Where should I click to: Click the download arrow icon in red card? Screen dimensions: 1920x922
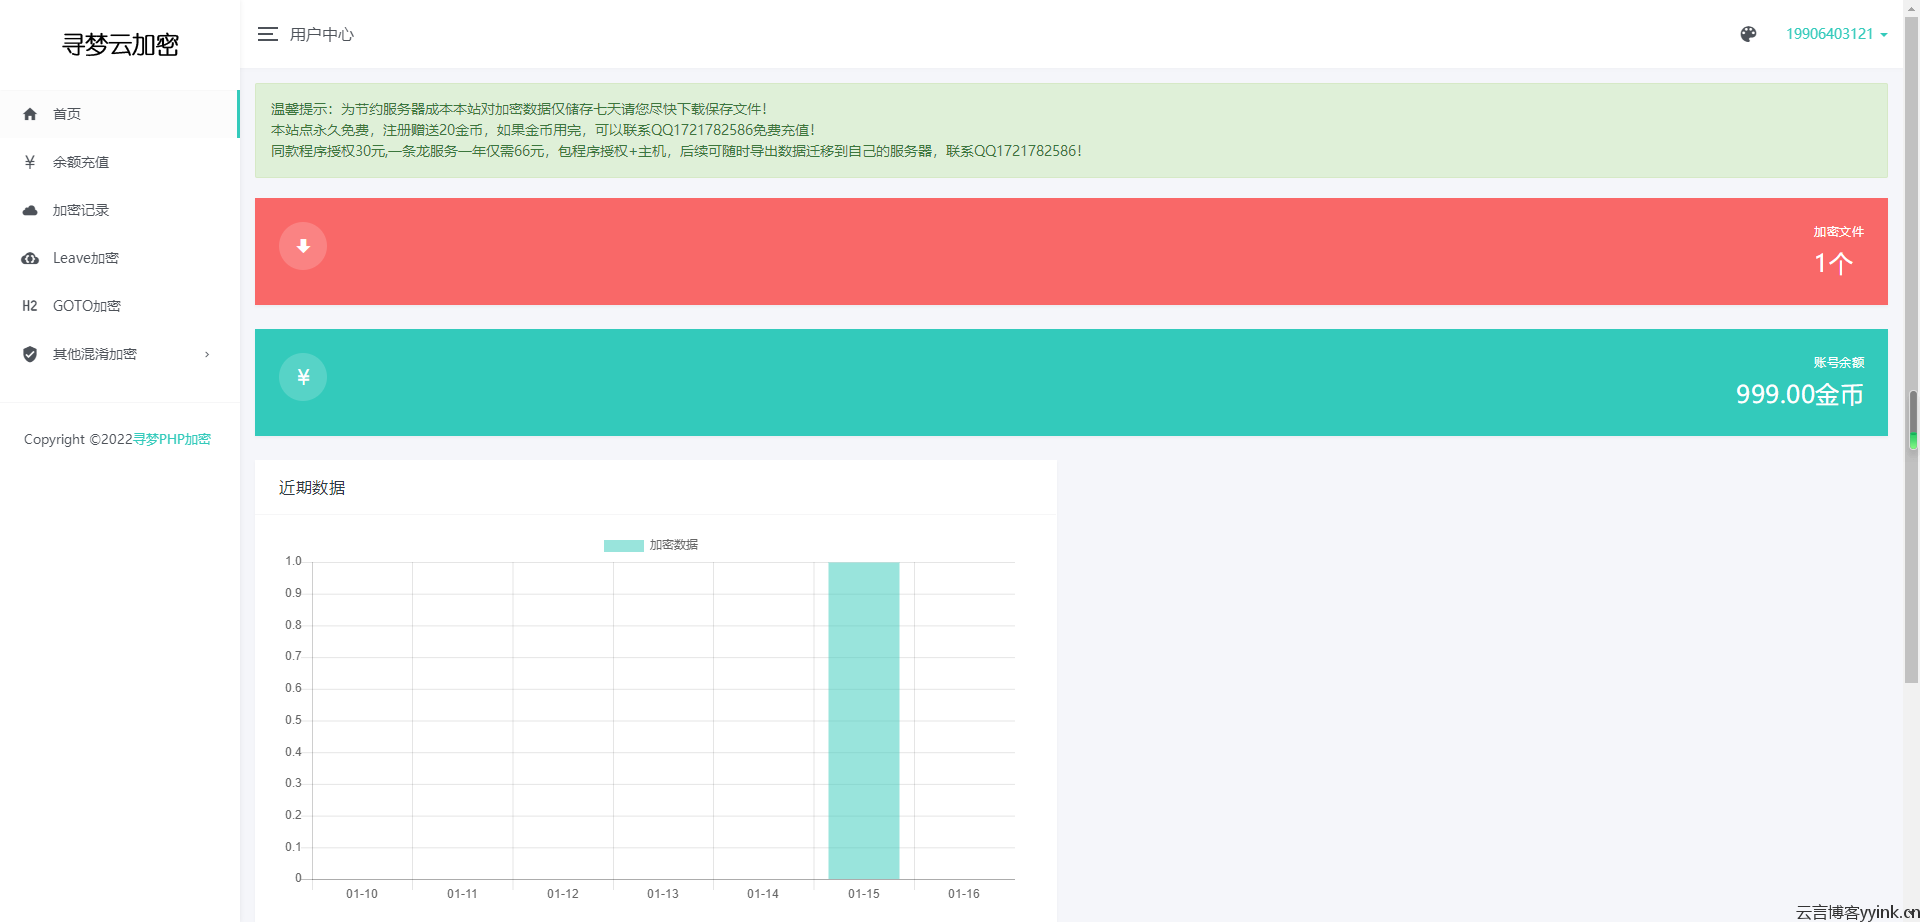(303, 246)
